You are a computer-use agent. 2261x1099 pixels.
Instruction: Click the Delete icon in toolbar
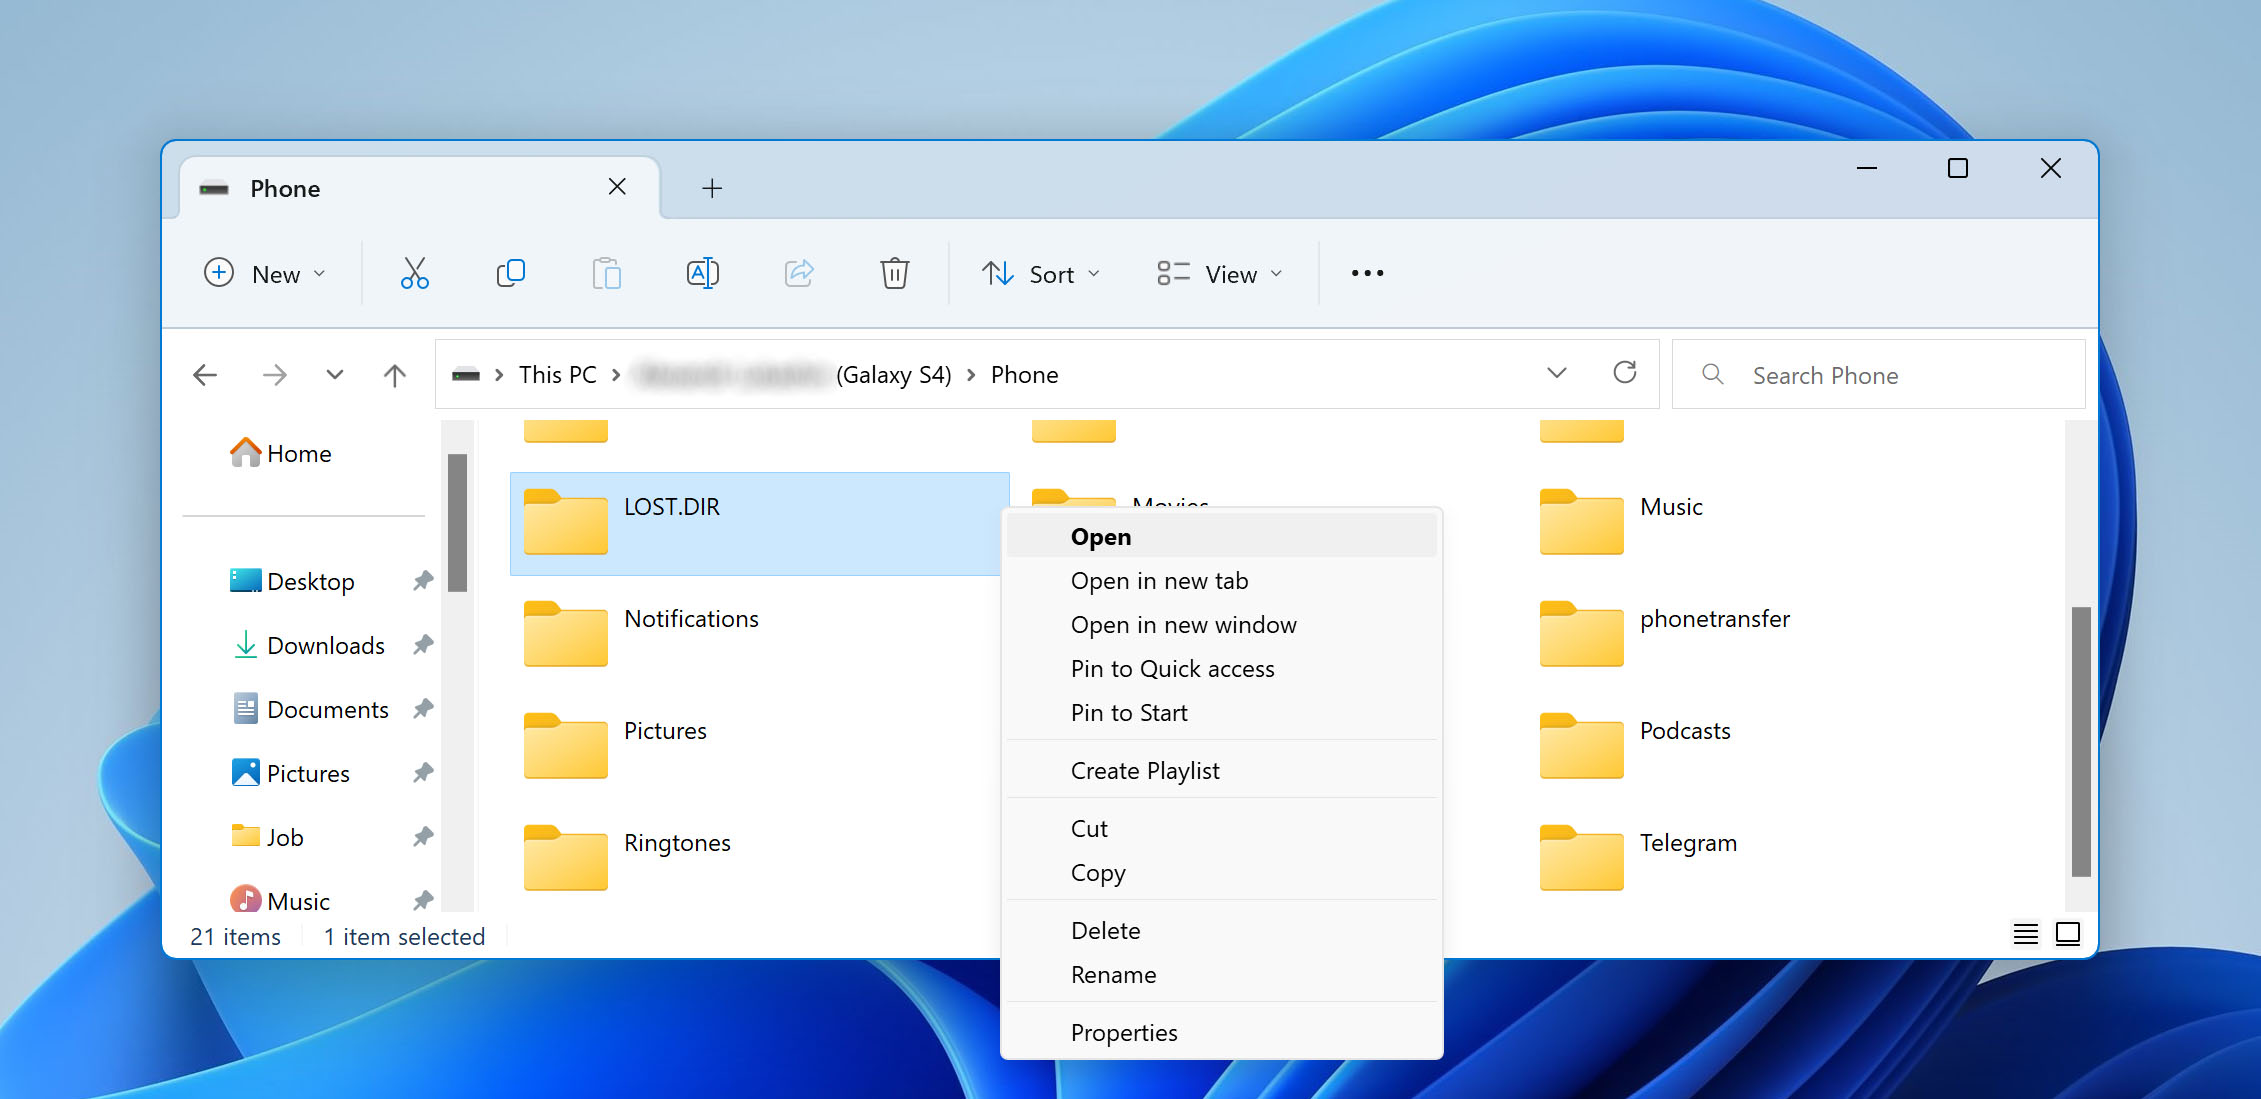click(893, 274)
